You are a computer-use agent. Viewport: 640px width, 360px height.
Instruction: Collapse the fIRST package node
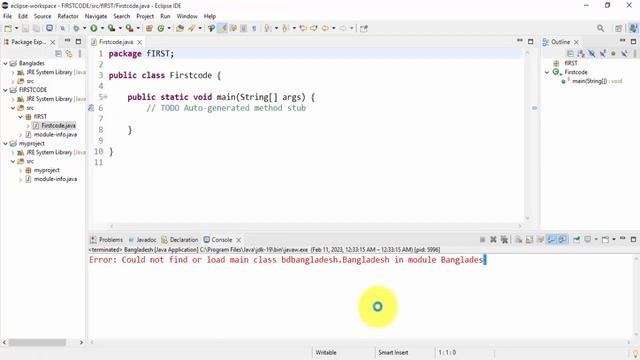coord(20,117)
